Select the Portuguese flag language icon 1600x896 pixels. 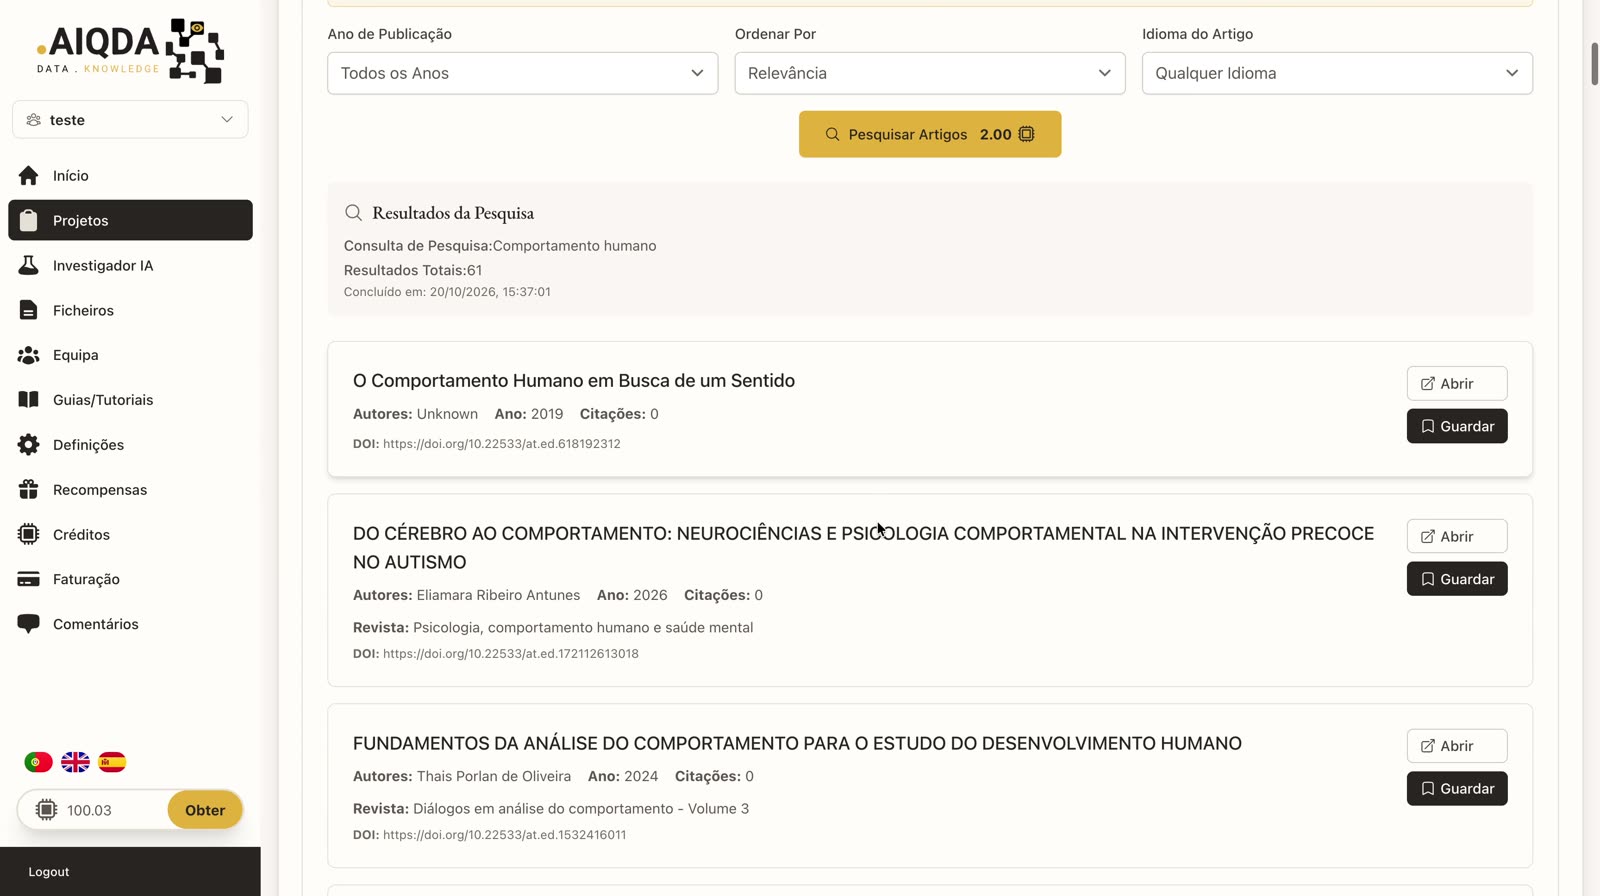(x=38, y=762)
